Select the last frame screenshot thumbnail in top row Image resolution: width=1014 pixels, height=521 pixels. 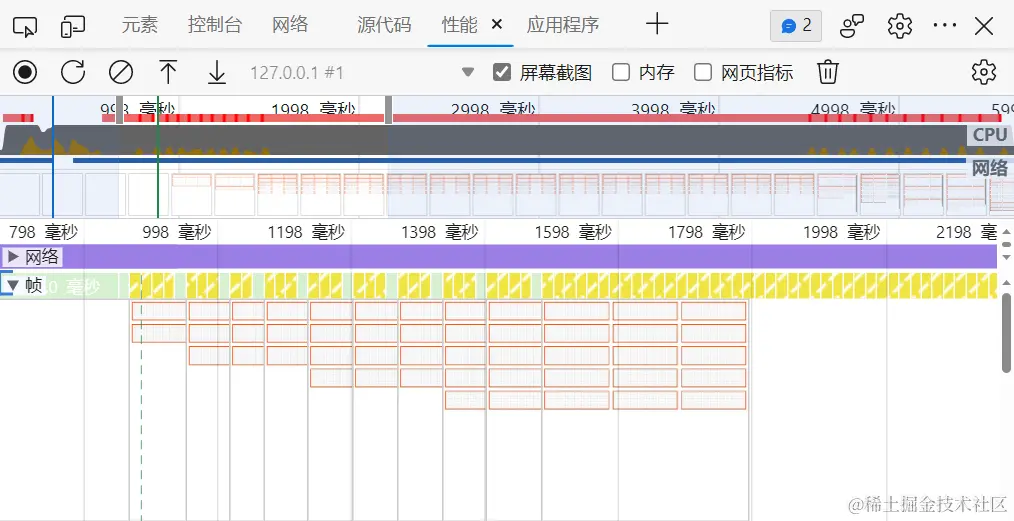pos(713,311)
